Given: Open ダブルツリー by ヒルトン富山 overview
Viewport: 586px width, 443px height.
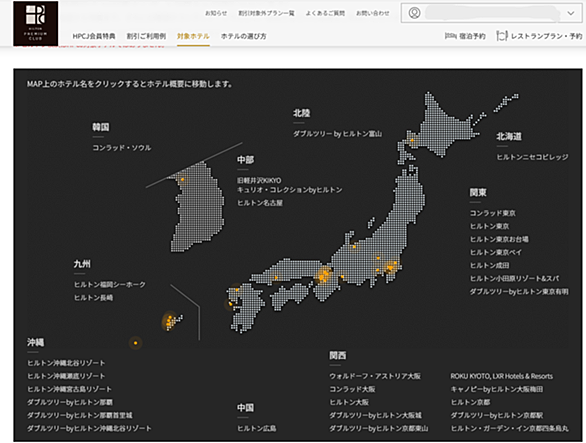Looking at the screenshot, I should pos(337,134).
